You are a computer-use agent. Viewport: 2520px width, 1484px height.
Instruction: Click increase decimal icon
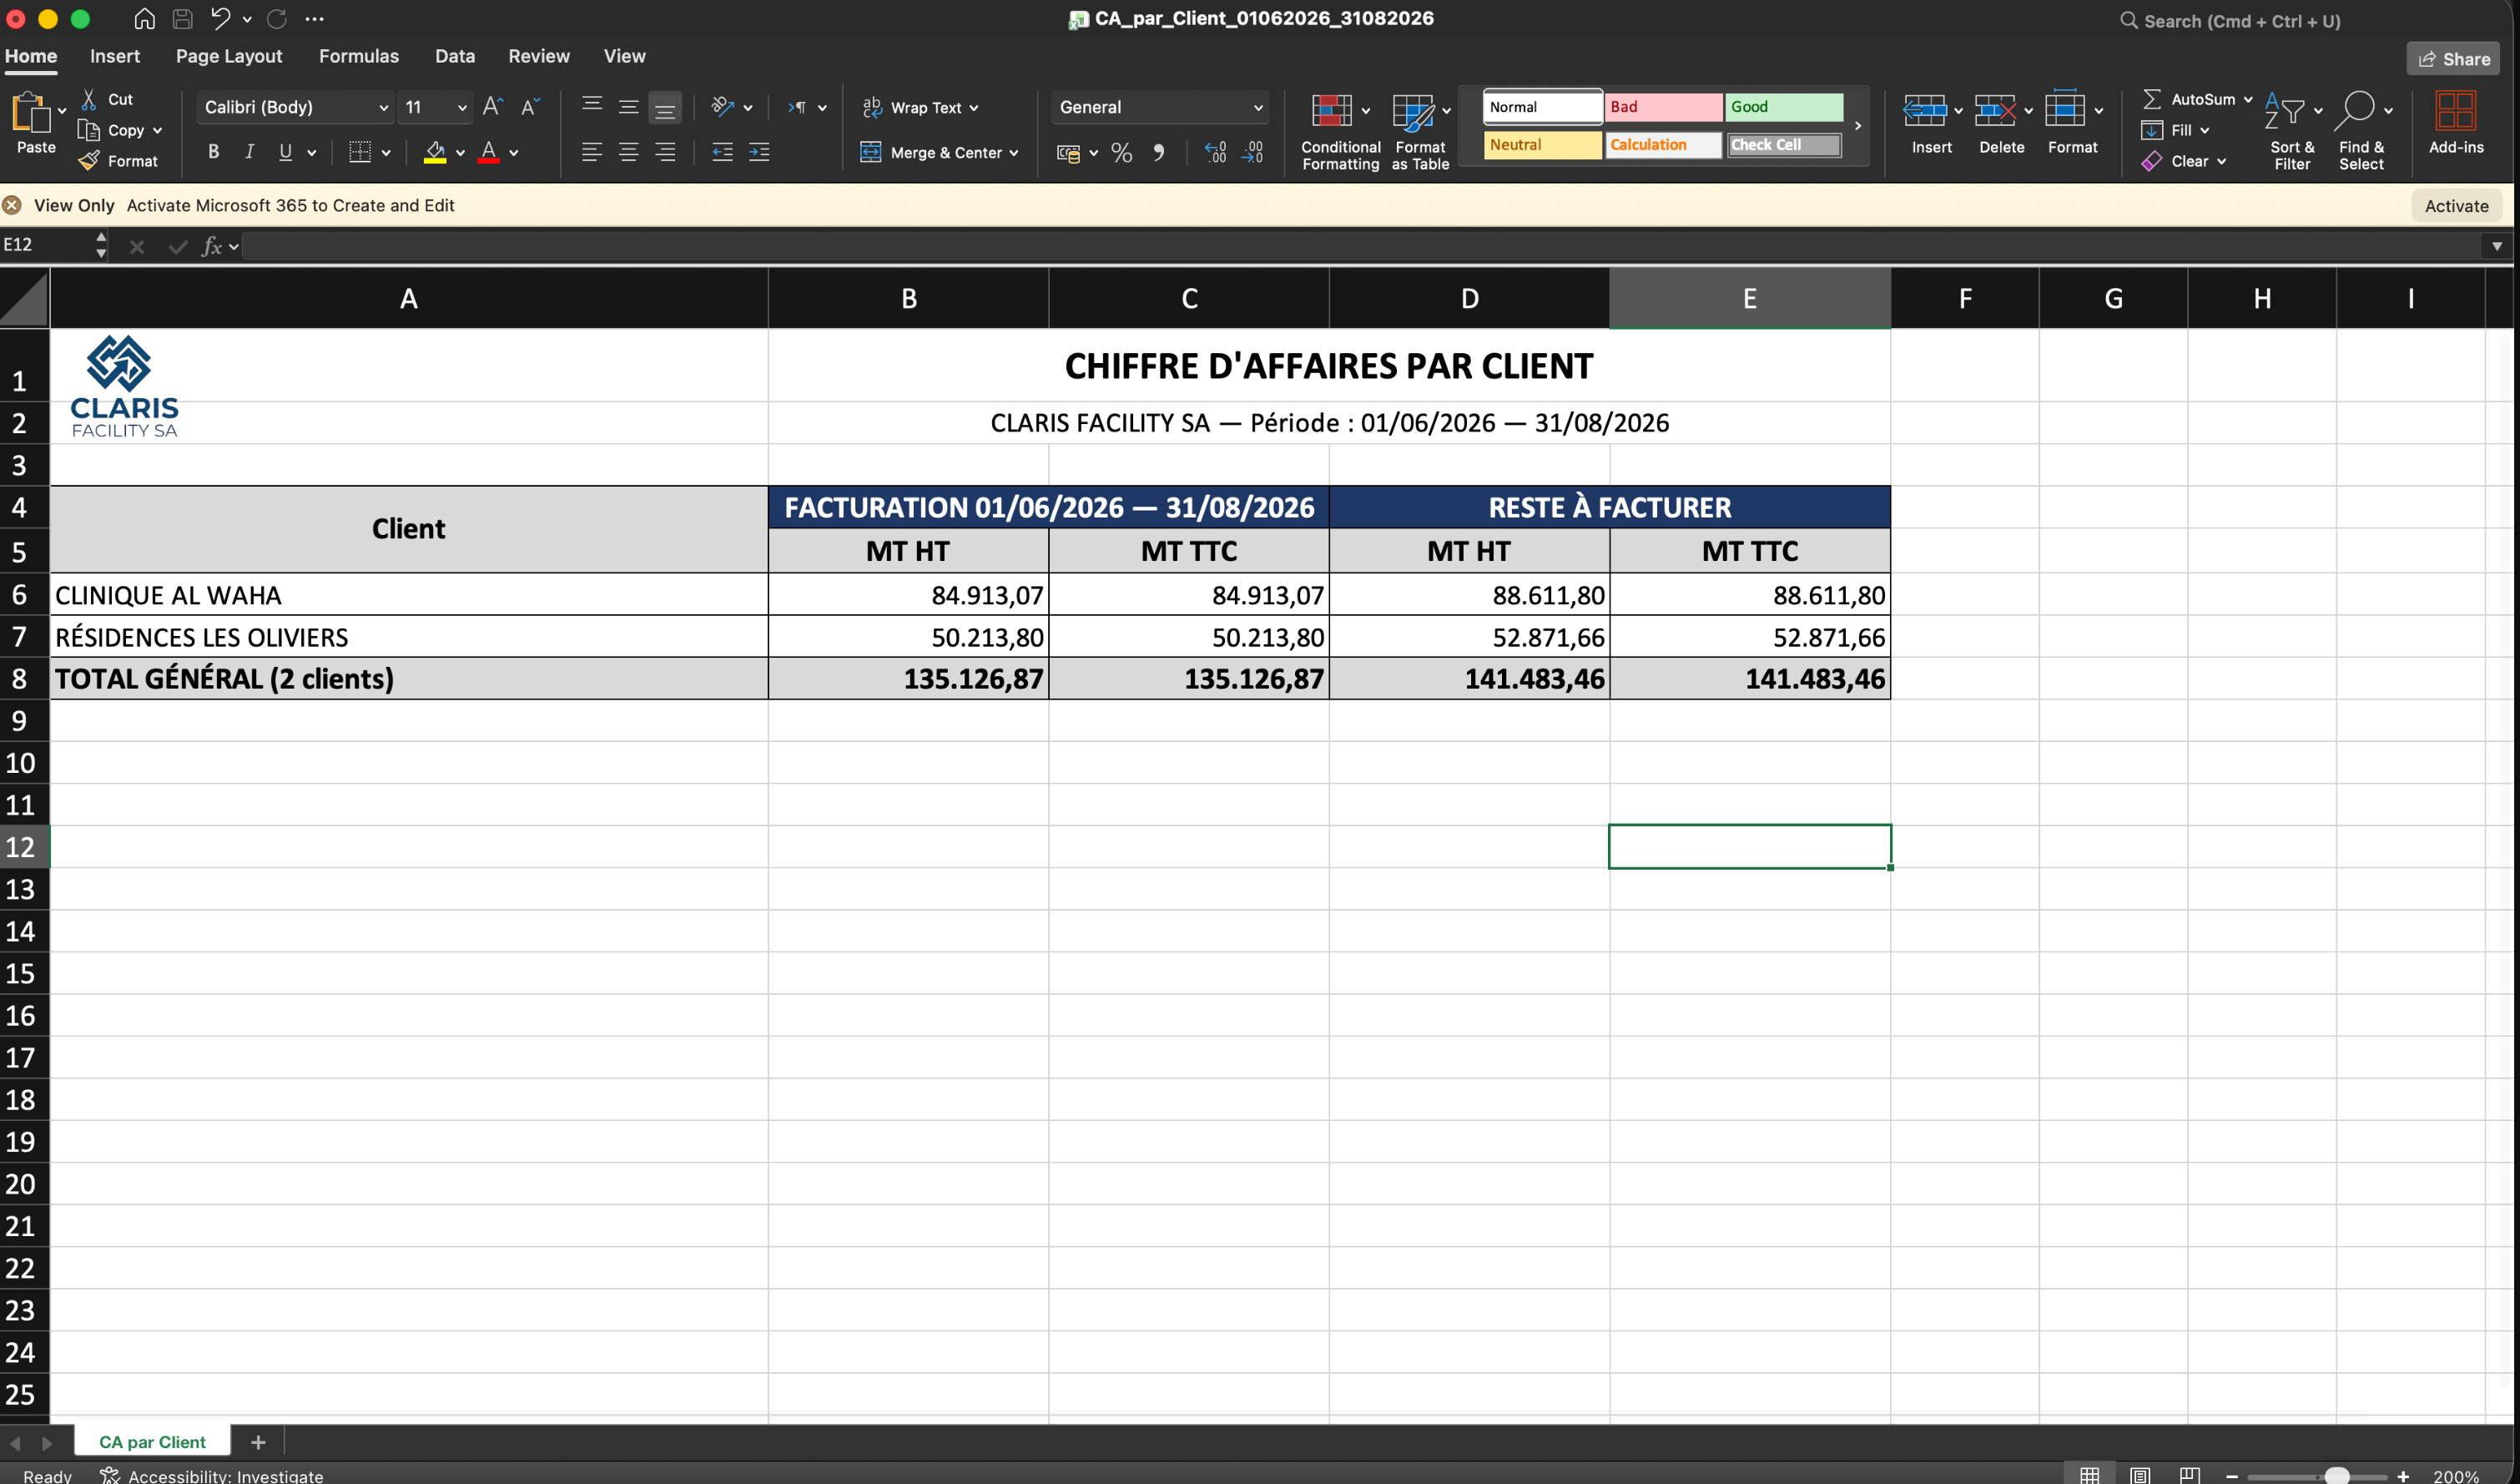pyautogui.click(x=1216, y=153)
